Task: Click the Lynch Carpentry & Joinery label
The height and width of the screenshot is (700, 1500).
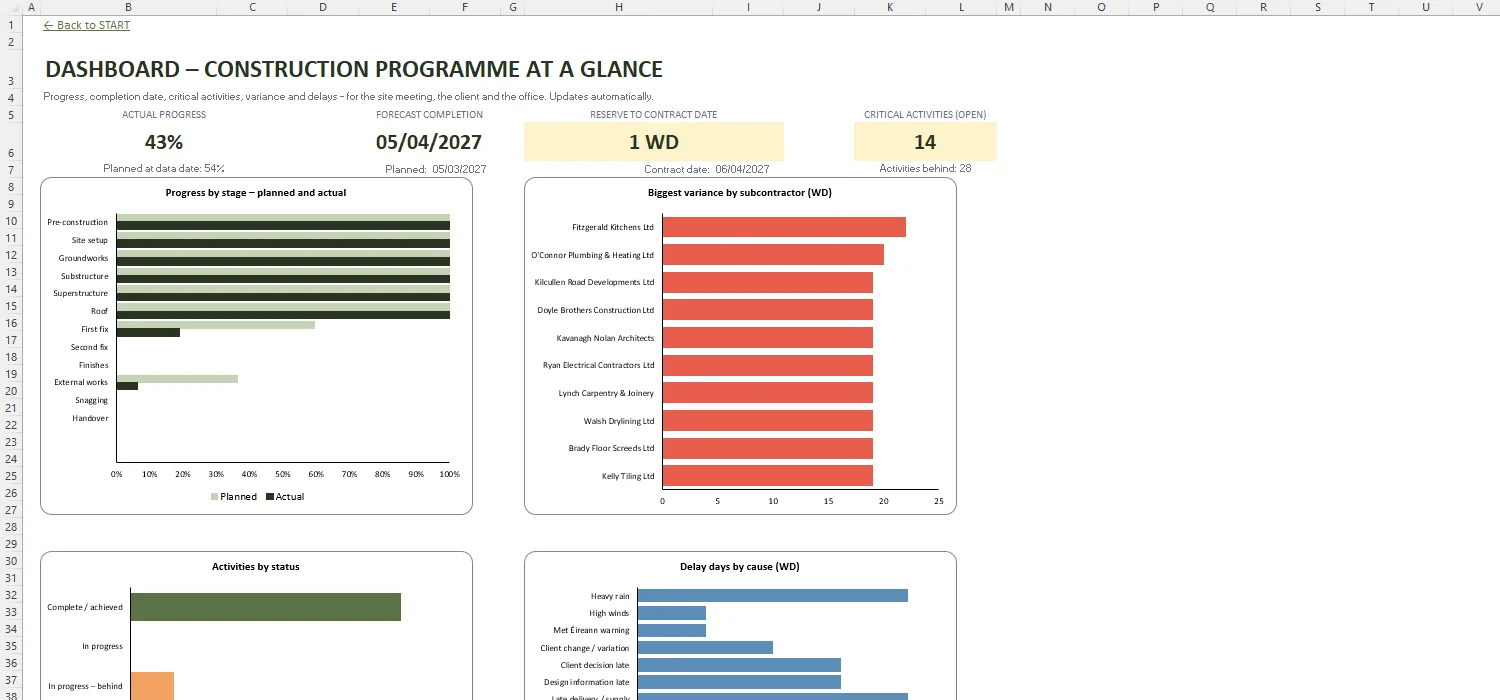Action: [x=606, y=393]
